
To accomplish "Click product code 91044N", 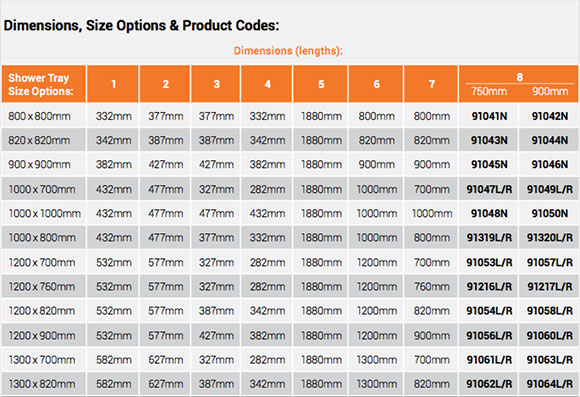I will 549,141.
